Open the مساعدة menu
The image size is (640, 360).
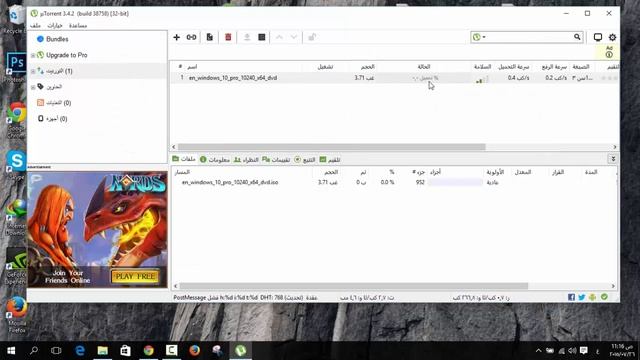(x=78, y=25)
